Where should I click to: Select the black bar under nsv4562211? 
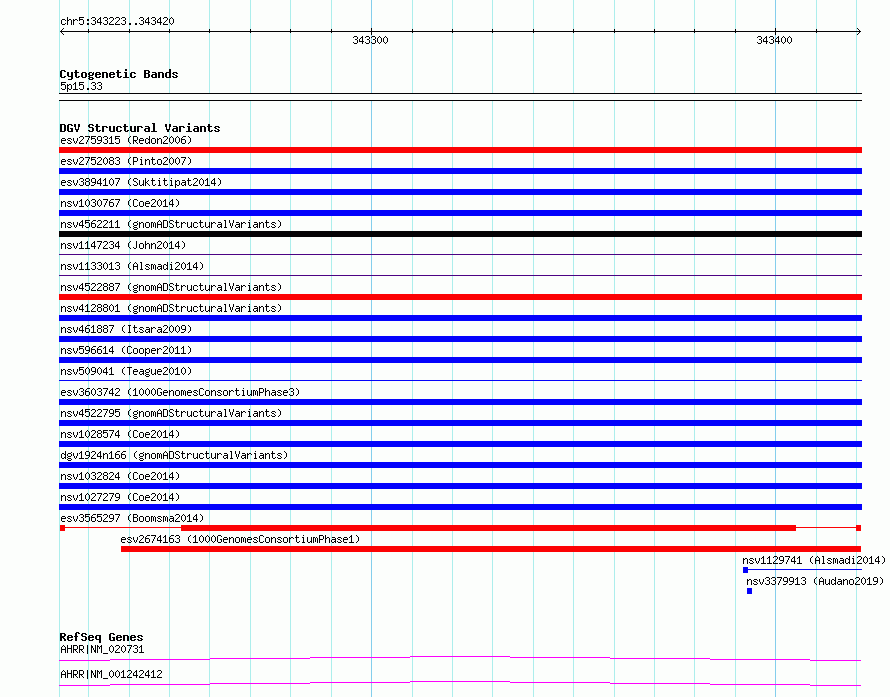pyautogui.click(x=460, y=234)
